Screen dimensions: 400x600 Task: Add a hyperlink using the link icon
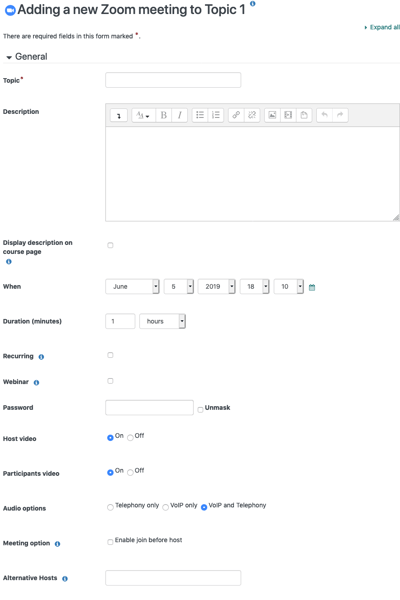pos(236,115)
